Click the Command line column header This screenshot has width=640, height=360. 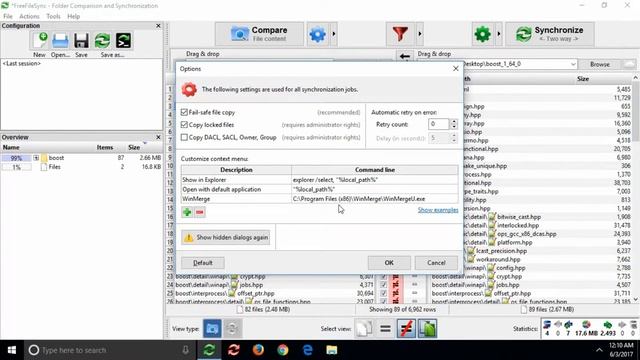click(x=375, y=170)
